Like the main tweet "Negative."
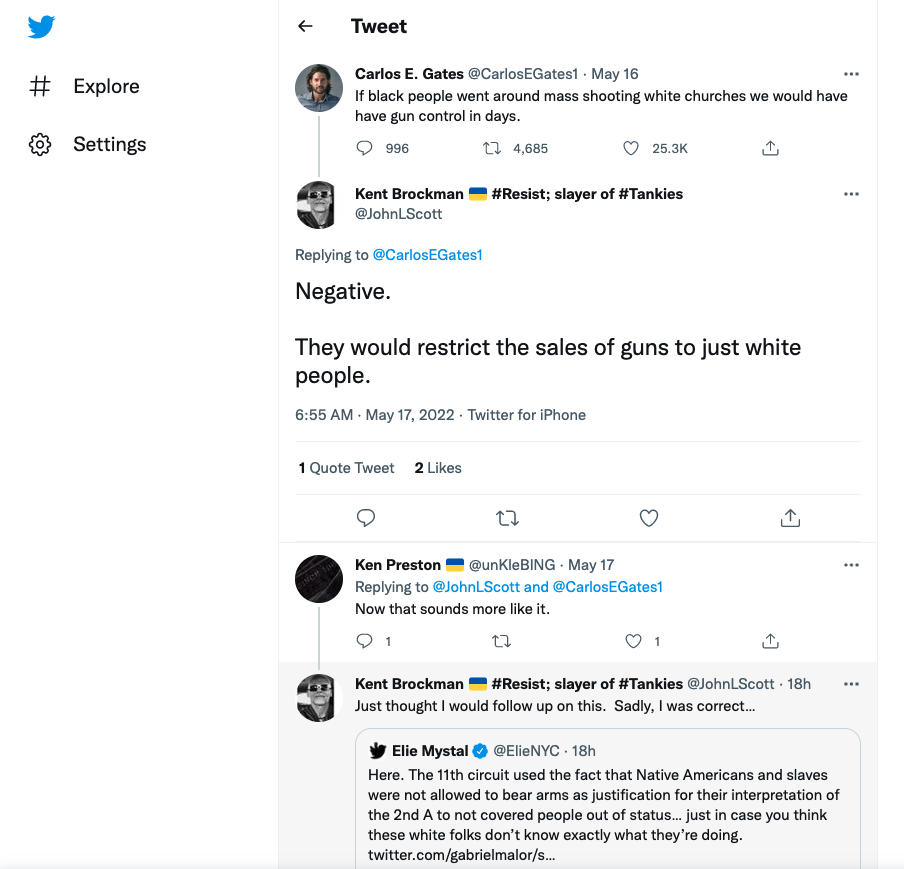 click(649, 518)
